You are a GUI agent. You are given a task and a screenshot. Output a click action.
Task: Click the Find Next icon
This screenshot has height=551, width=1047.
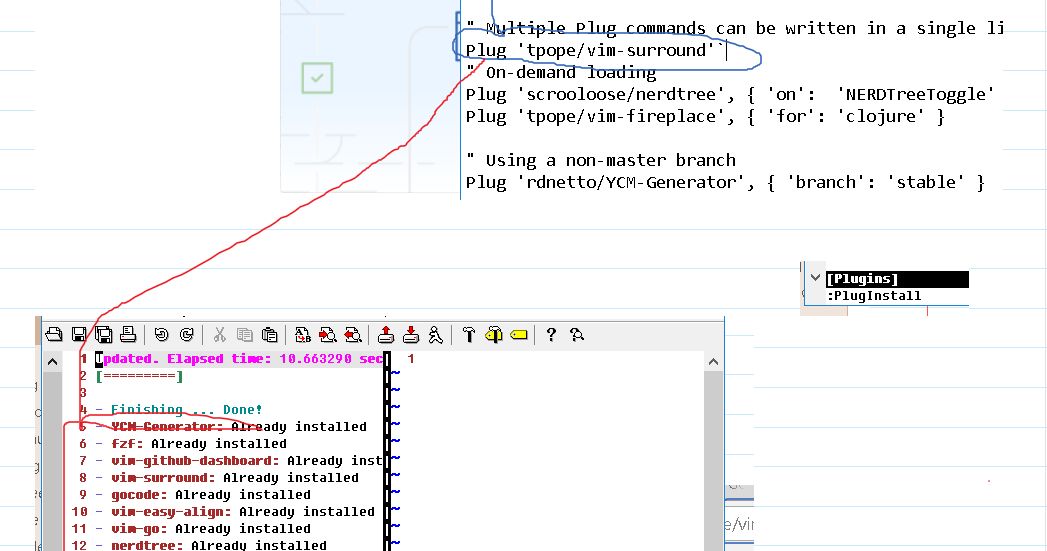point(328,335)
